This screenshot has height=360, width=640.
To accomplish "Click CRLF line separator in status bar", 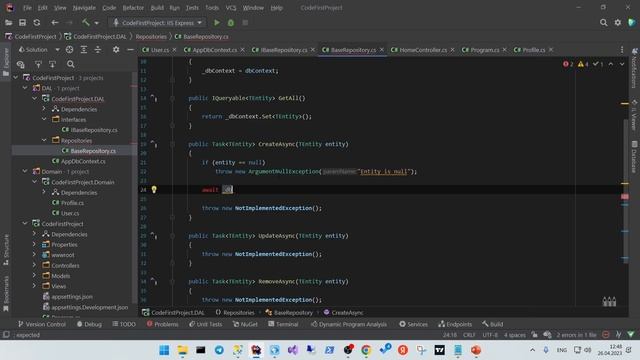I will tap(469, 335).
